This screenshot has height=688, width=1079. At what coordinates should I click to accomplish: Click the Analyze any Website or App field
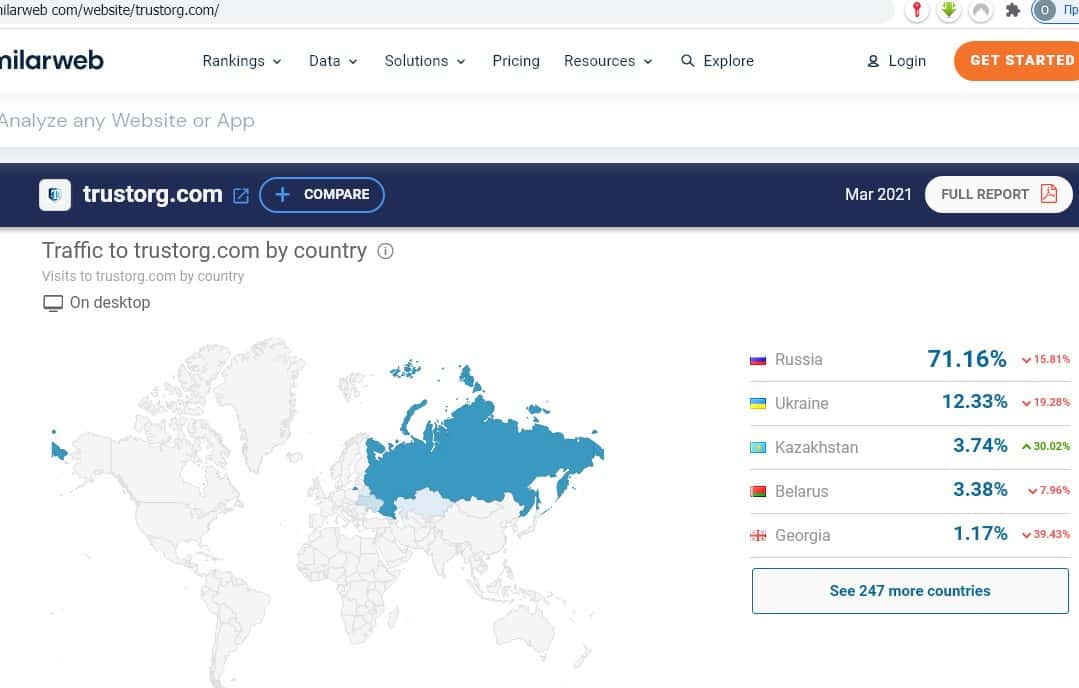pos(400,121)
